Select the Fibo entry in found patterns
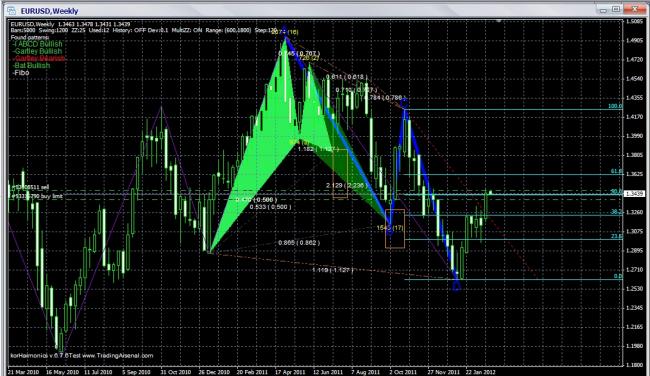This screenshot has height=376, width=650. coord(21,73)
